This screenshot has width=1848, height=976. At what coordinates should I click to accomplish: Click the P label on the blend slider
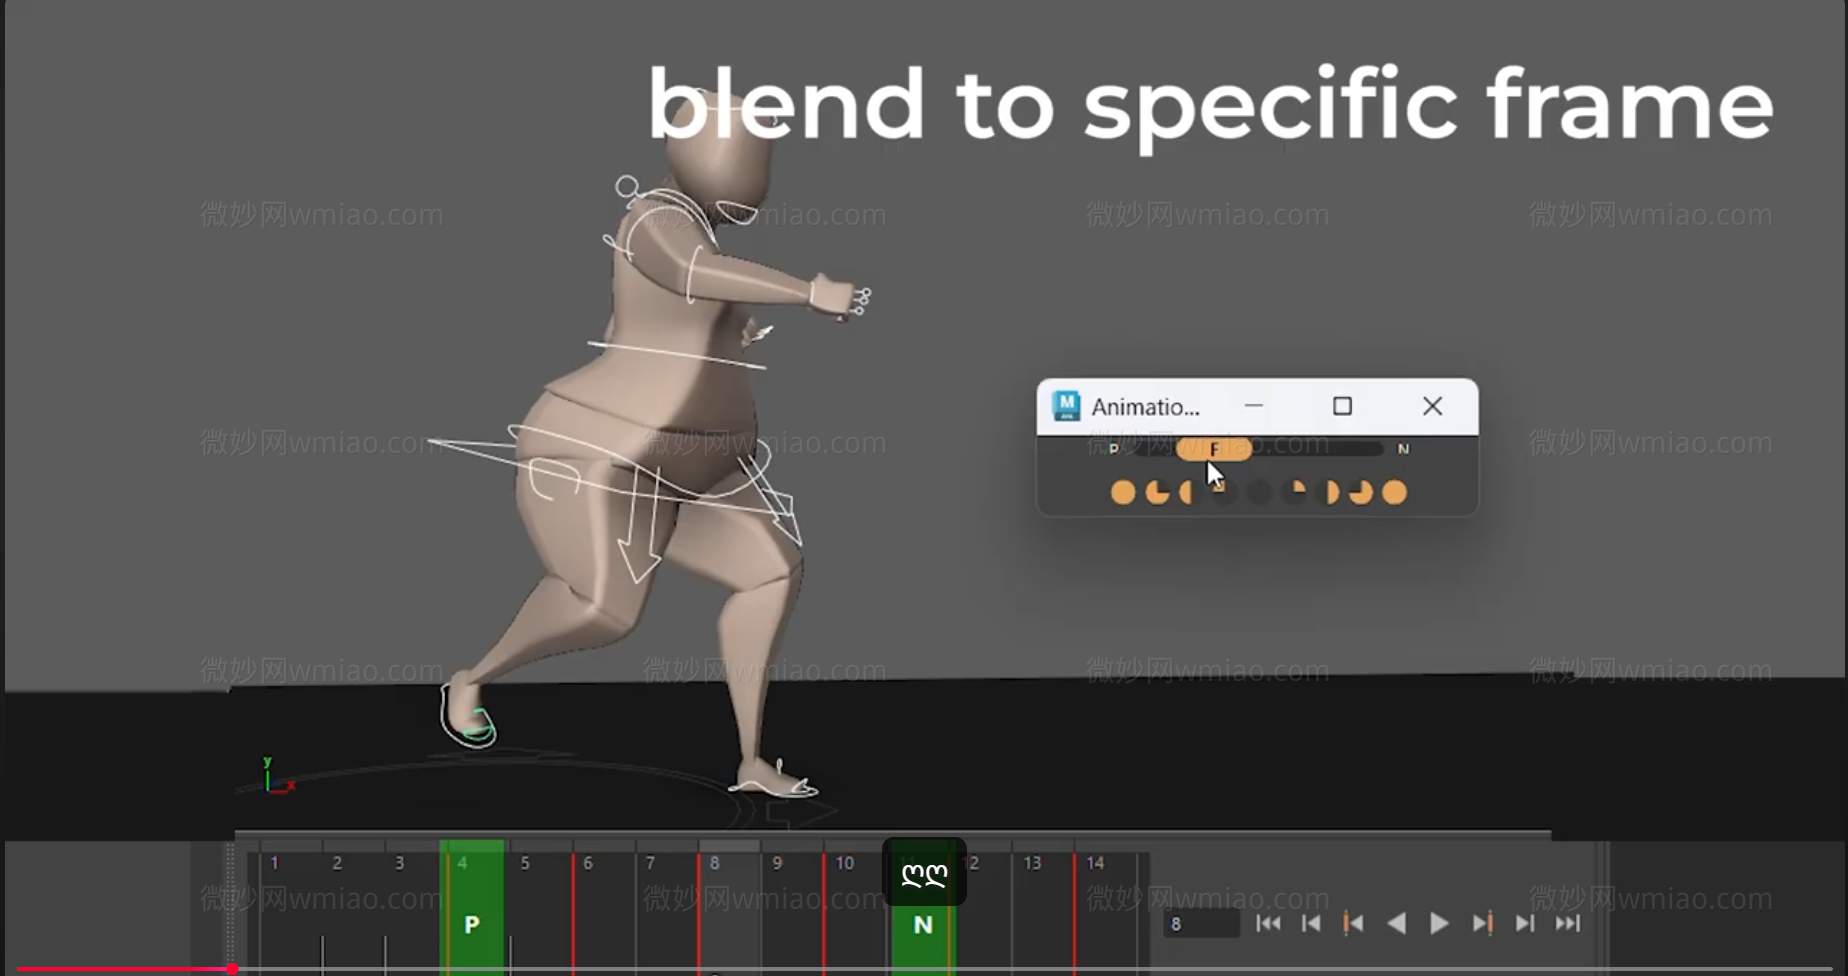pos(1113,449)
